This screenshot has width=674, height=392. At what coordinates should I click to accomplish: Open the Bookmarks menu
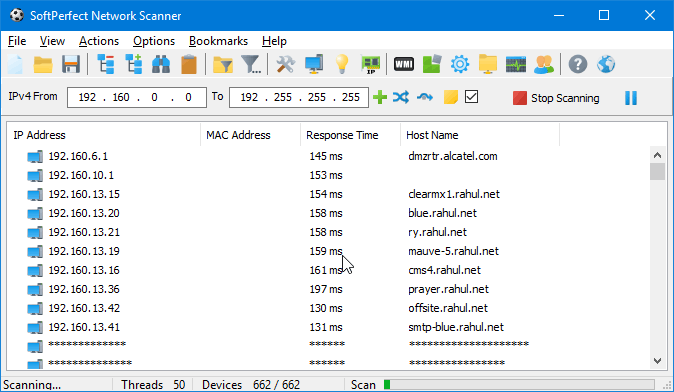pyautogui.click(x=218, y=41)
